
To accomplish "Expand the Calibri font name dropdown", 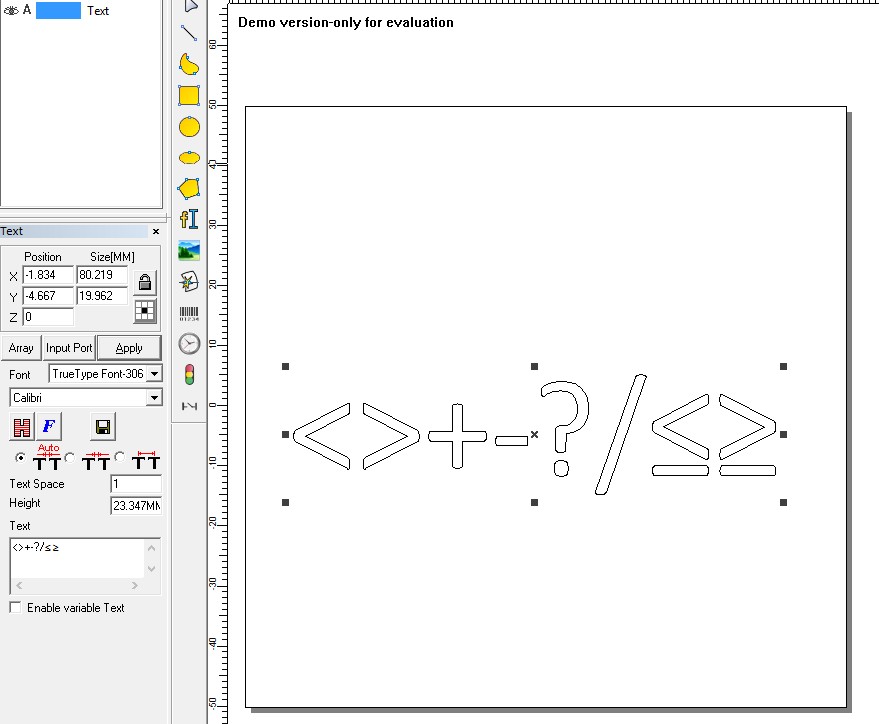I will 154,398.
